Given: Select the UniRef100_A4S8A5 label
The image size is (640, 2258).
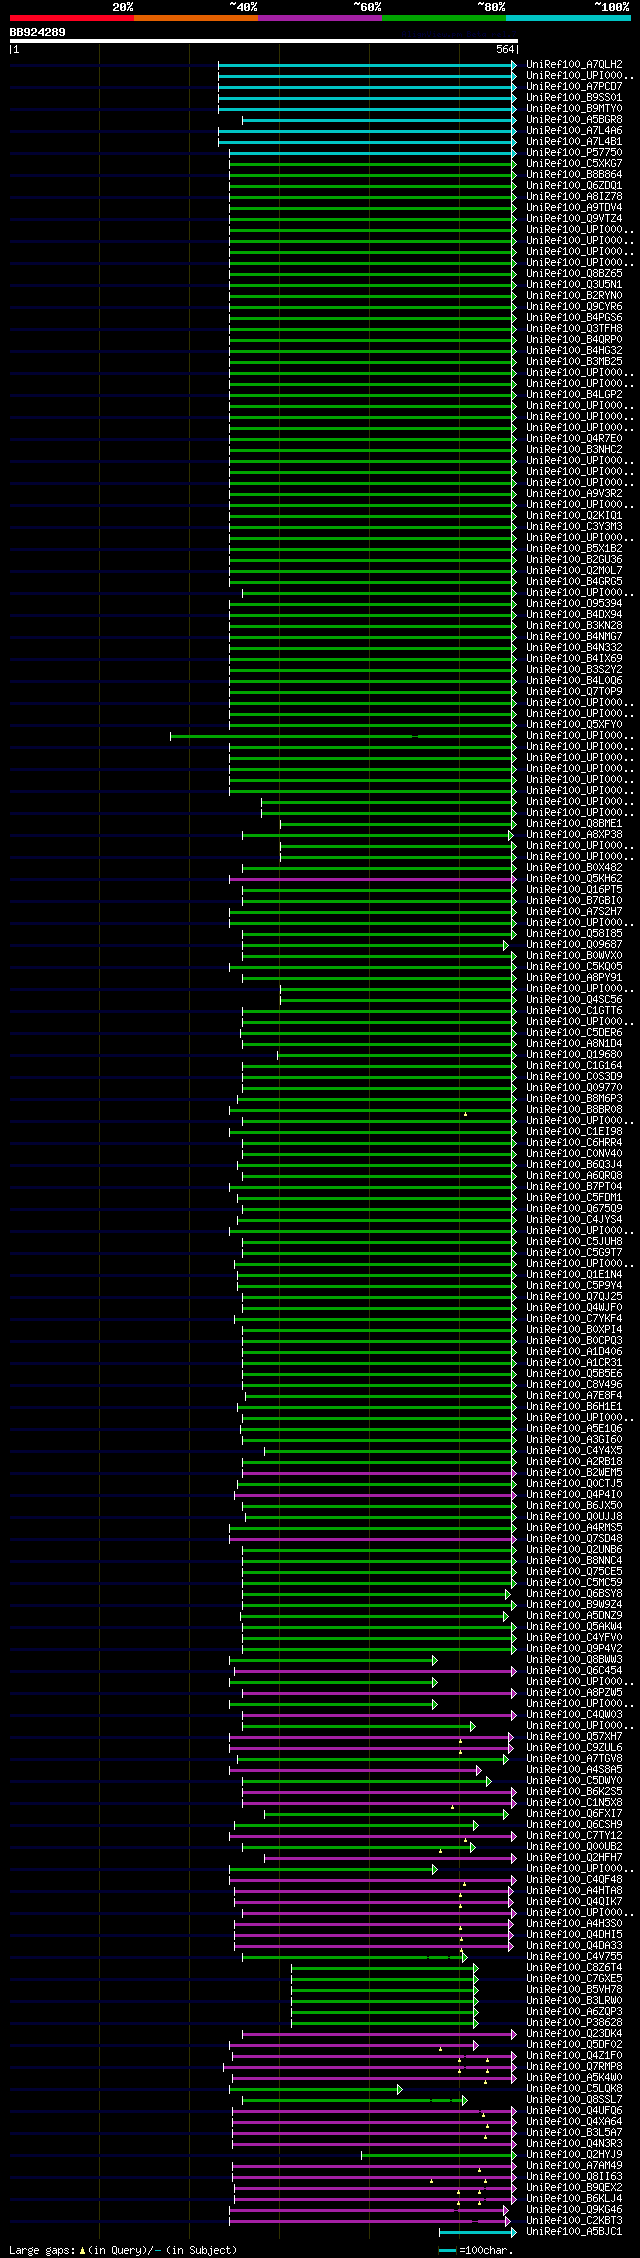Looking at the screenshot, I should (574, 1769).
